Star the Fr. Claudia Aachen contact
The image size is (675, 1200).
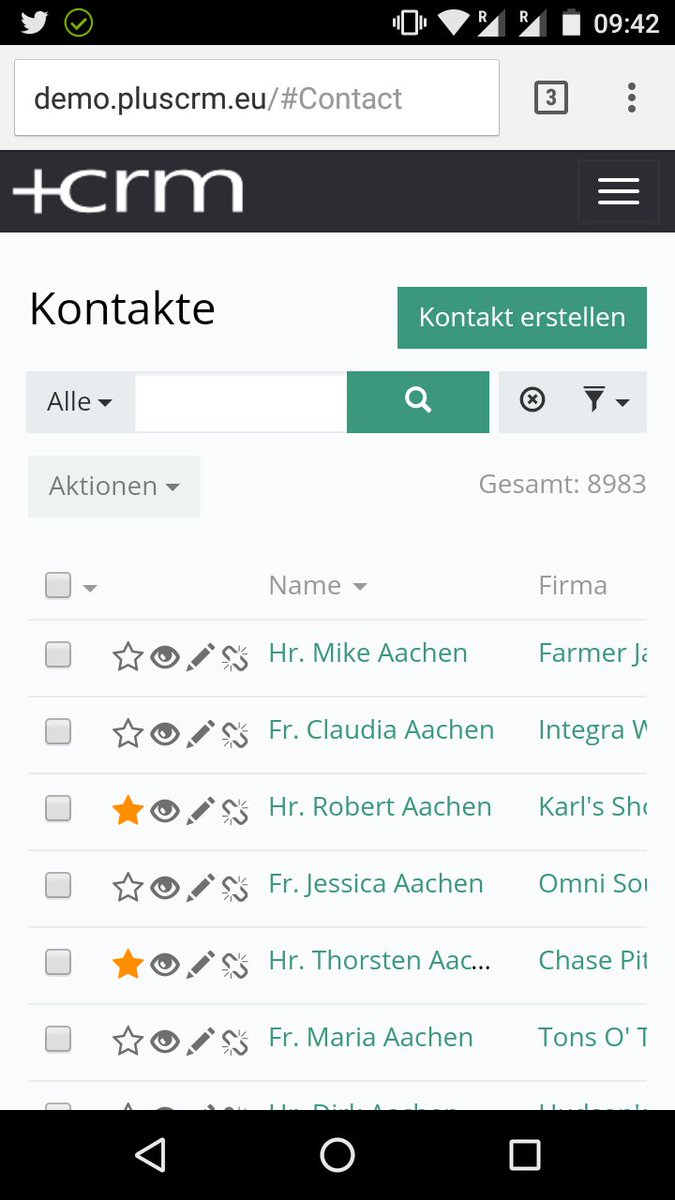click(x=128, y=733)
